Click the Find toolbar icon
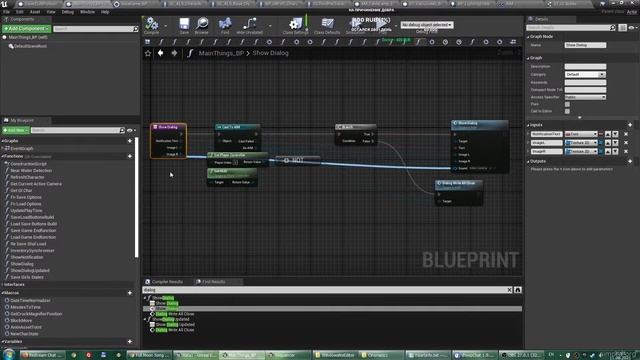The height and width of the screenshot is (360, 640). [x=224, y=24]
